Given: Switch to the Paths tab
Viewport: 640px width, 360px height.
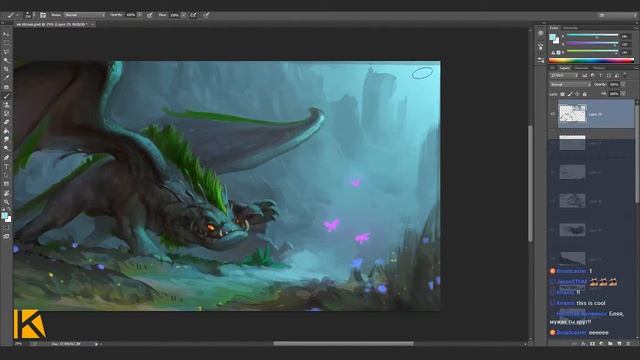Looking at the screenshot, I should click(x=599, y=68).
